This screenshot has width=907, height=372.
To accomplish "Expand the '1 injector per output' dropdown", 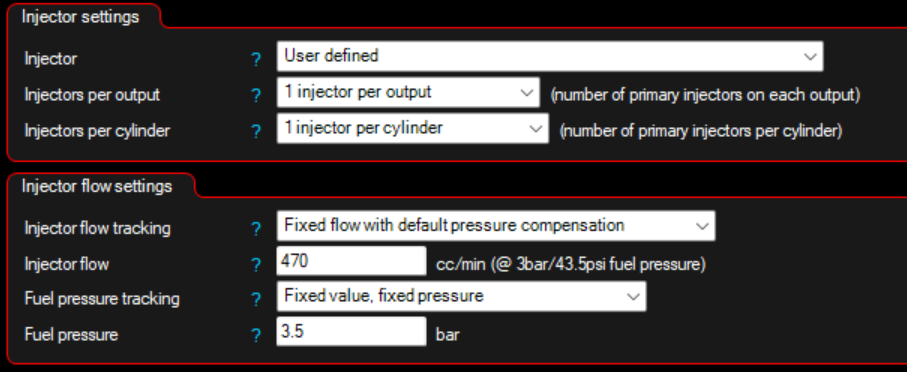I will point(408,93).
